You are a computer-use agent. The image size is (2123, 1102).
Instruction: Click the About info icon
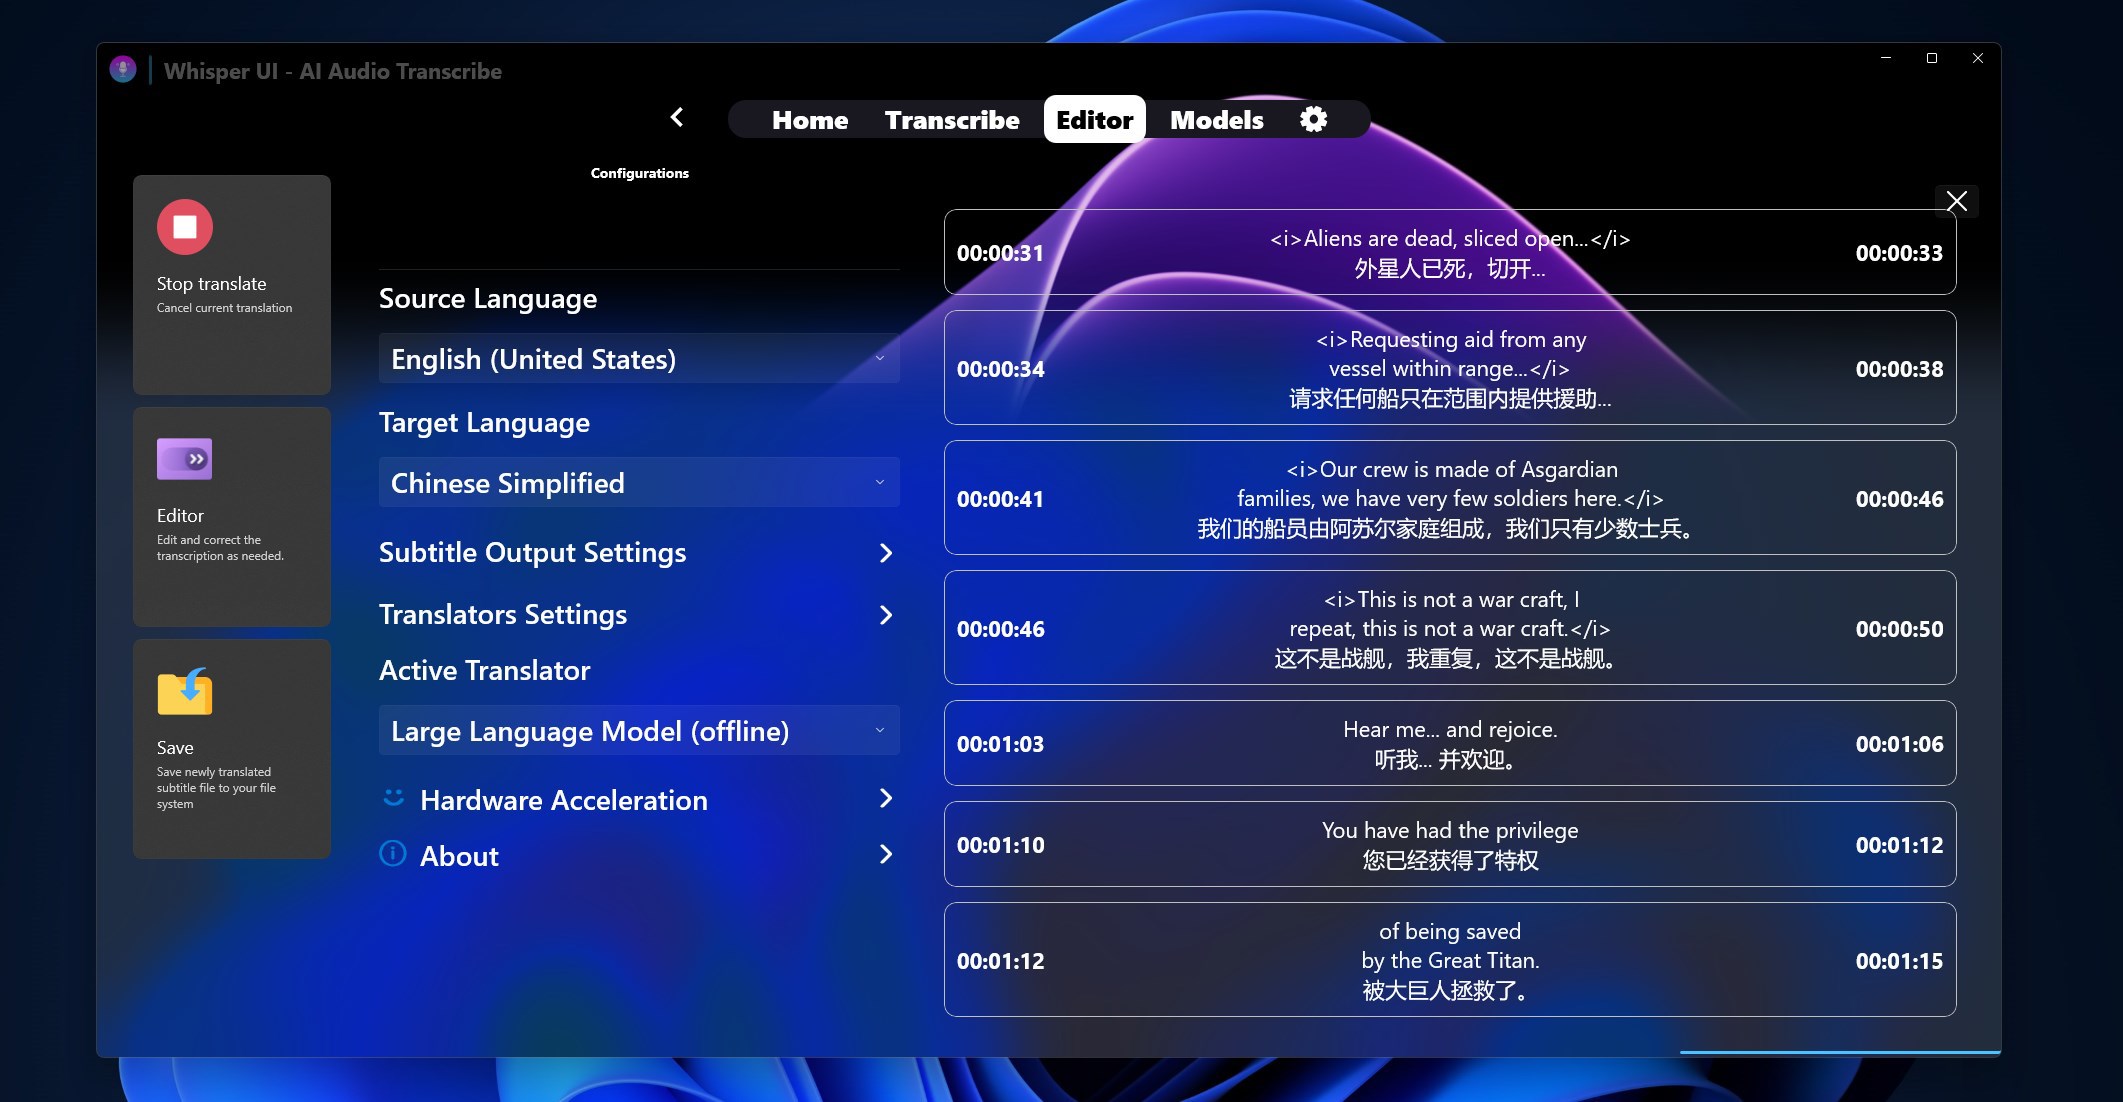pyautogui.click(x=393, y=854)
